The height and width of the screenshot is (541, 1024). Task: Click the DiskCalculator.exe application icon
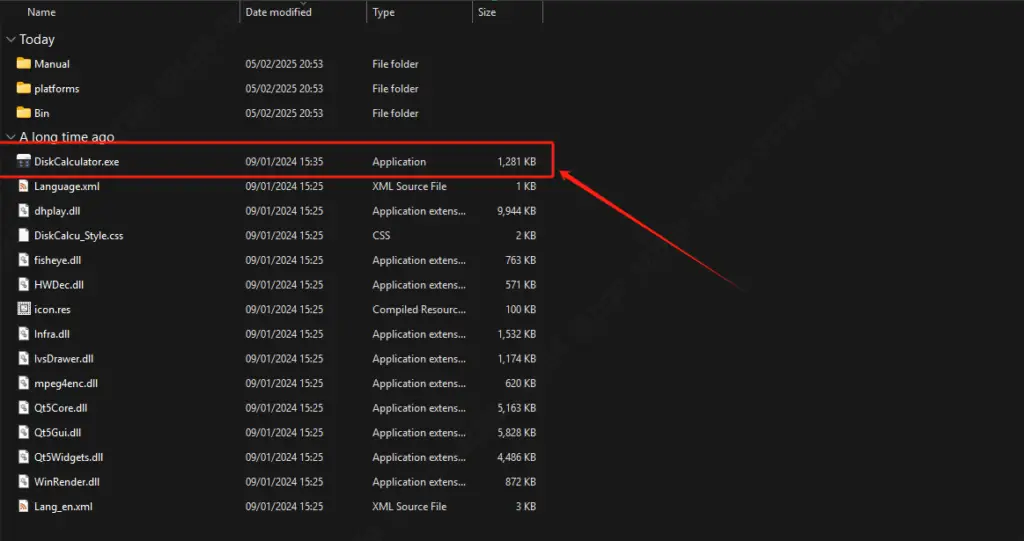(x=24, y=161)
